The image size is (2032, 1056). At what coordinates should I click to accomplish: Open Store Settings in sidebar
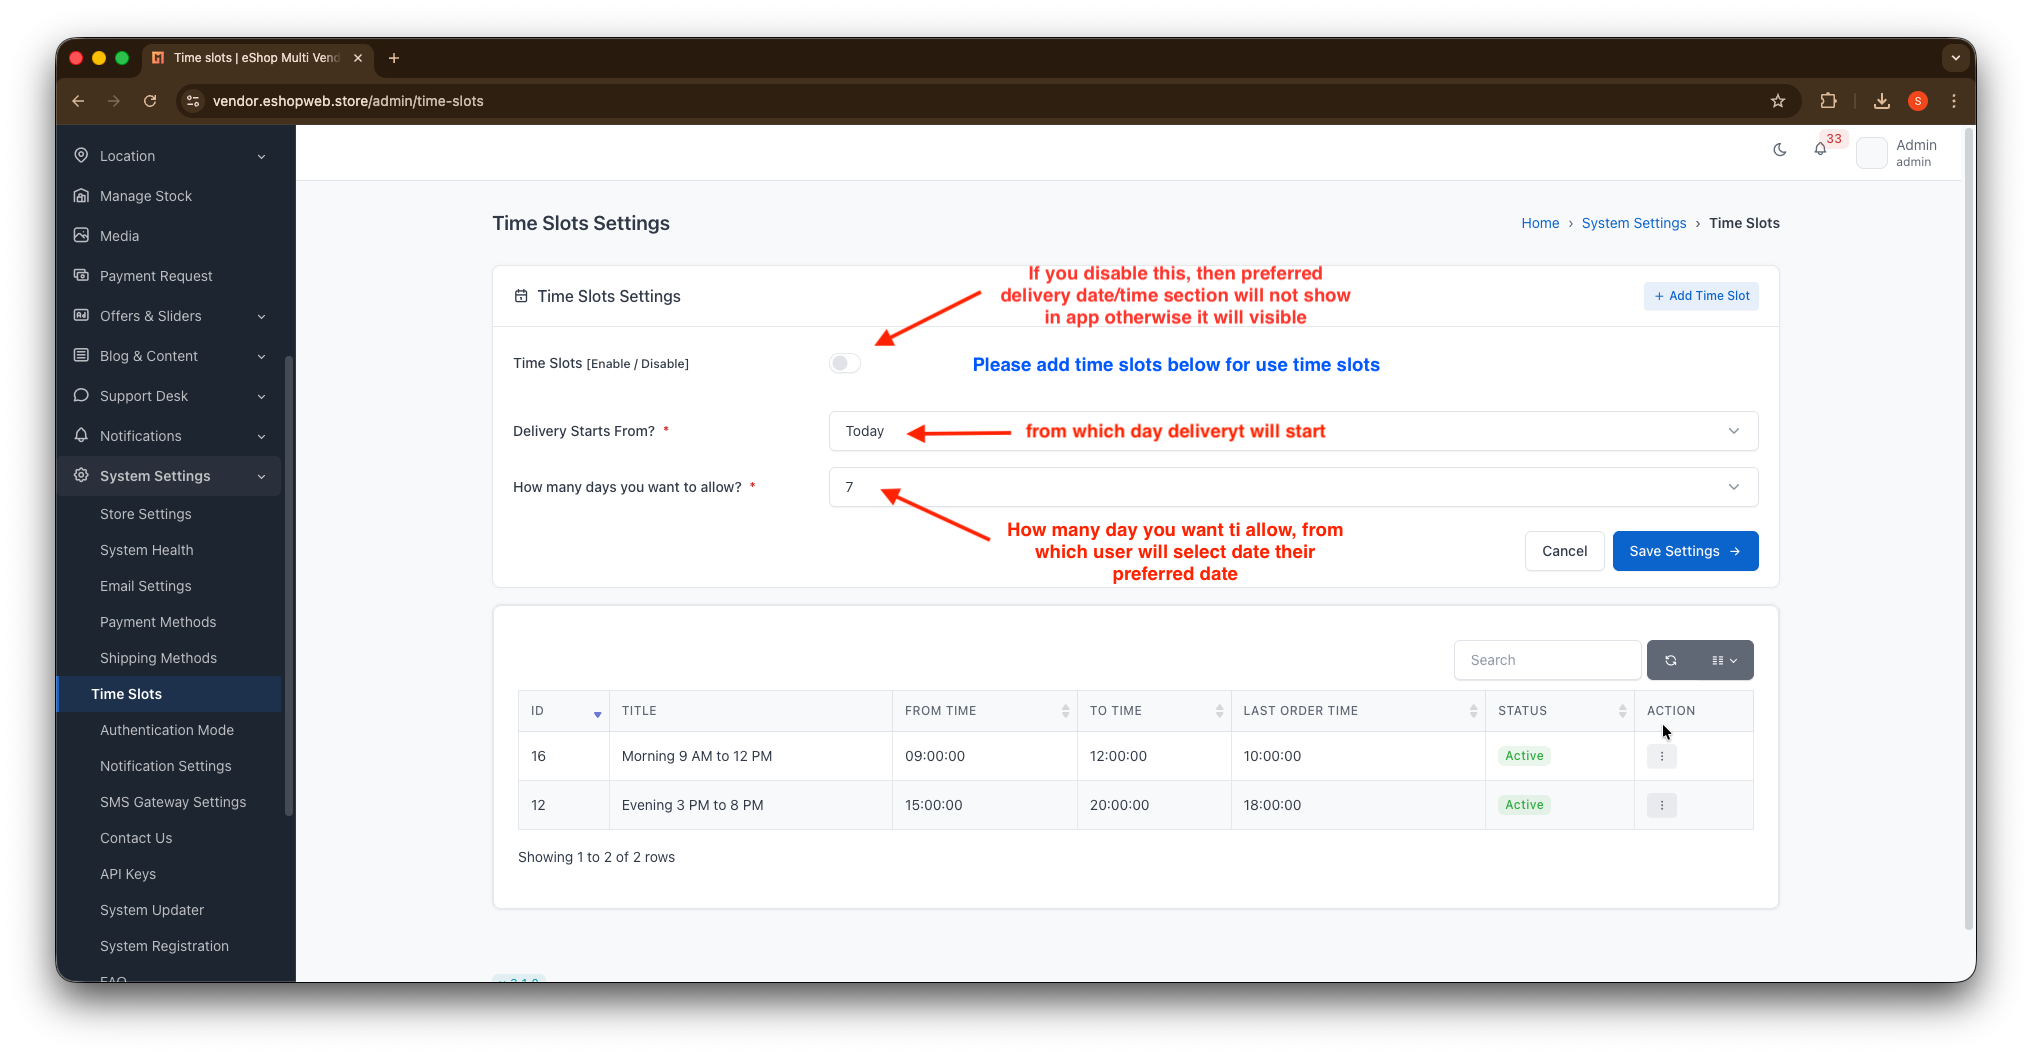click(145, 514)
